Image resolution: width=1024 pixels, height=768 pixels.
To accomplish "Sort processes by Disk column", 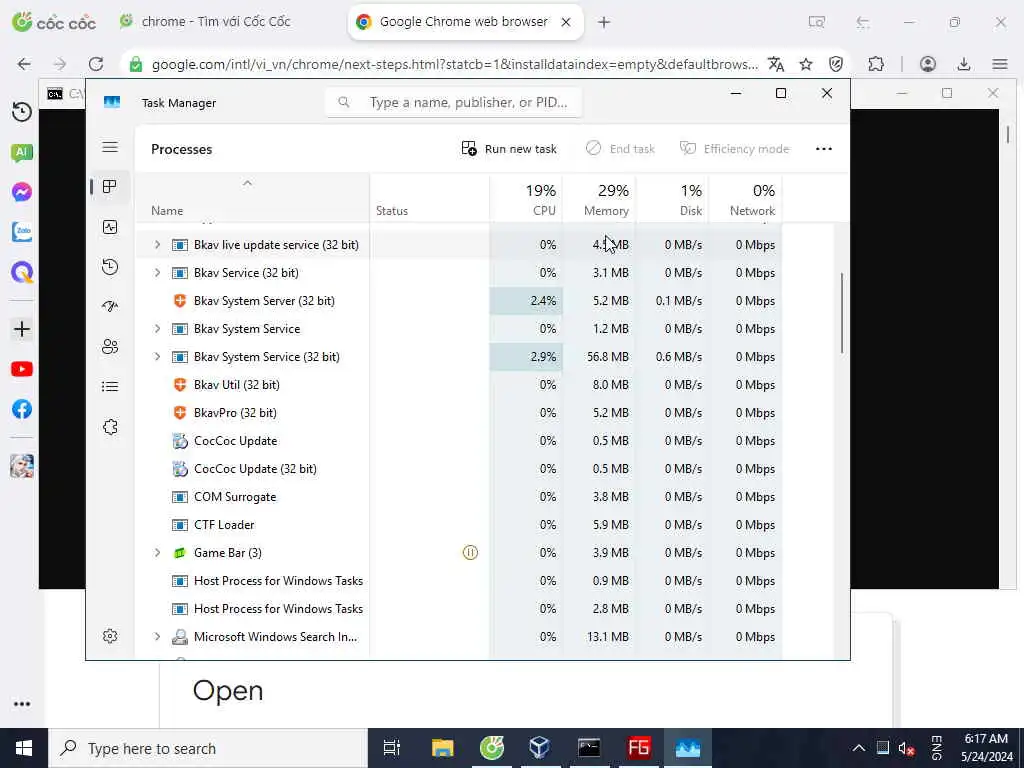I will 673,199.
